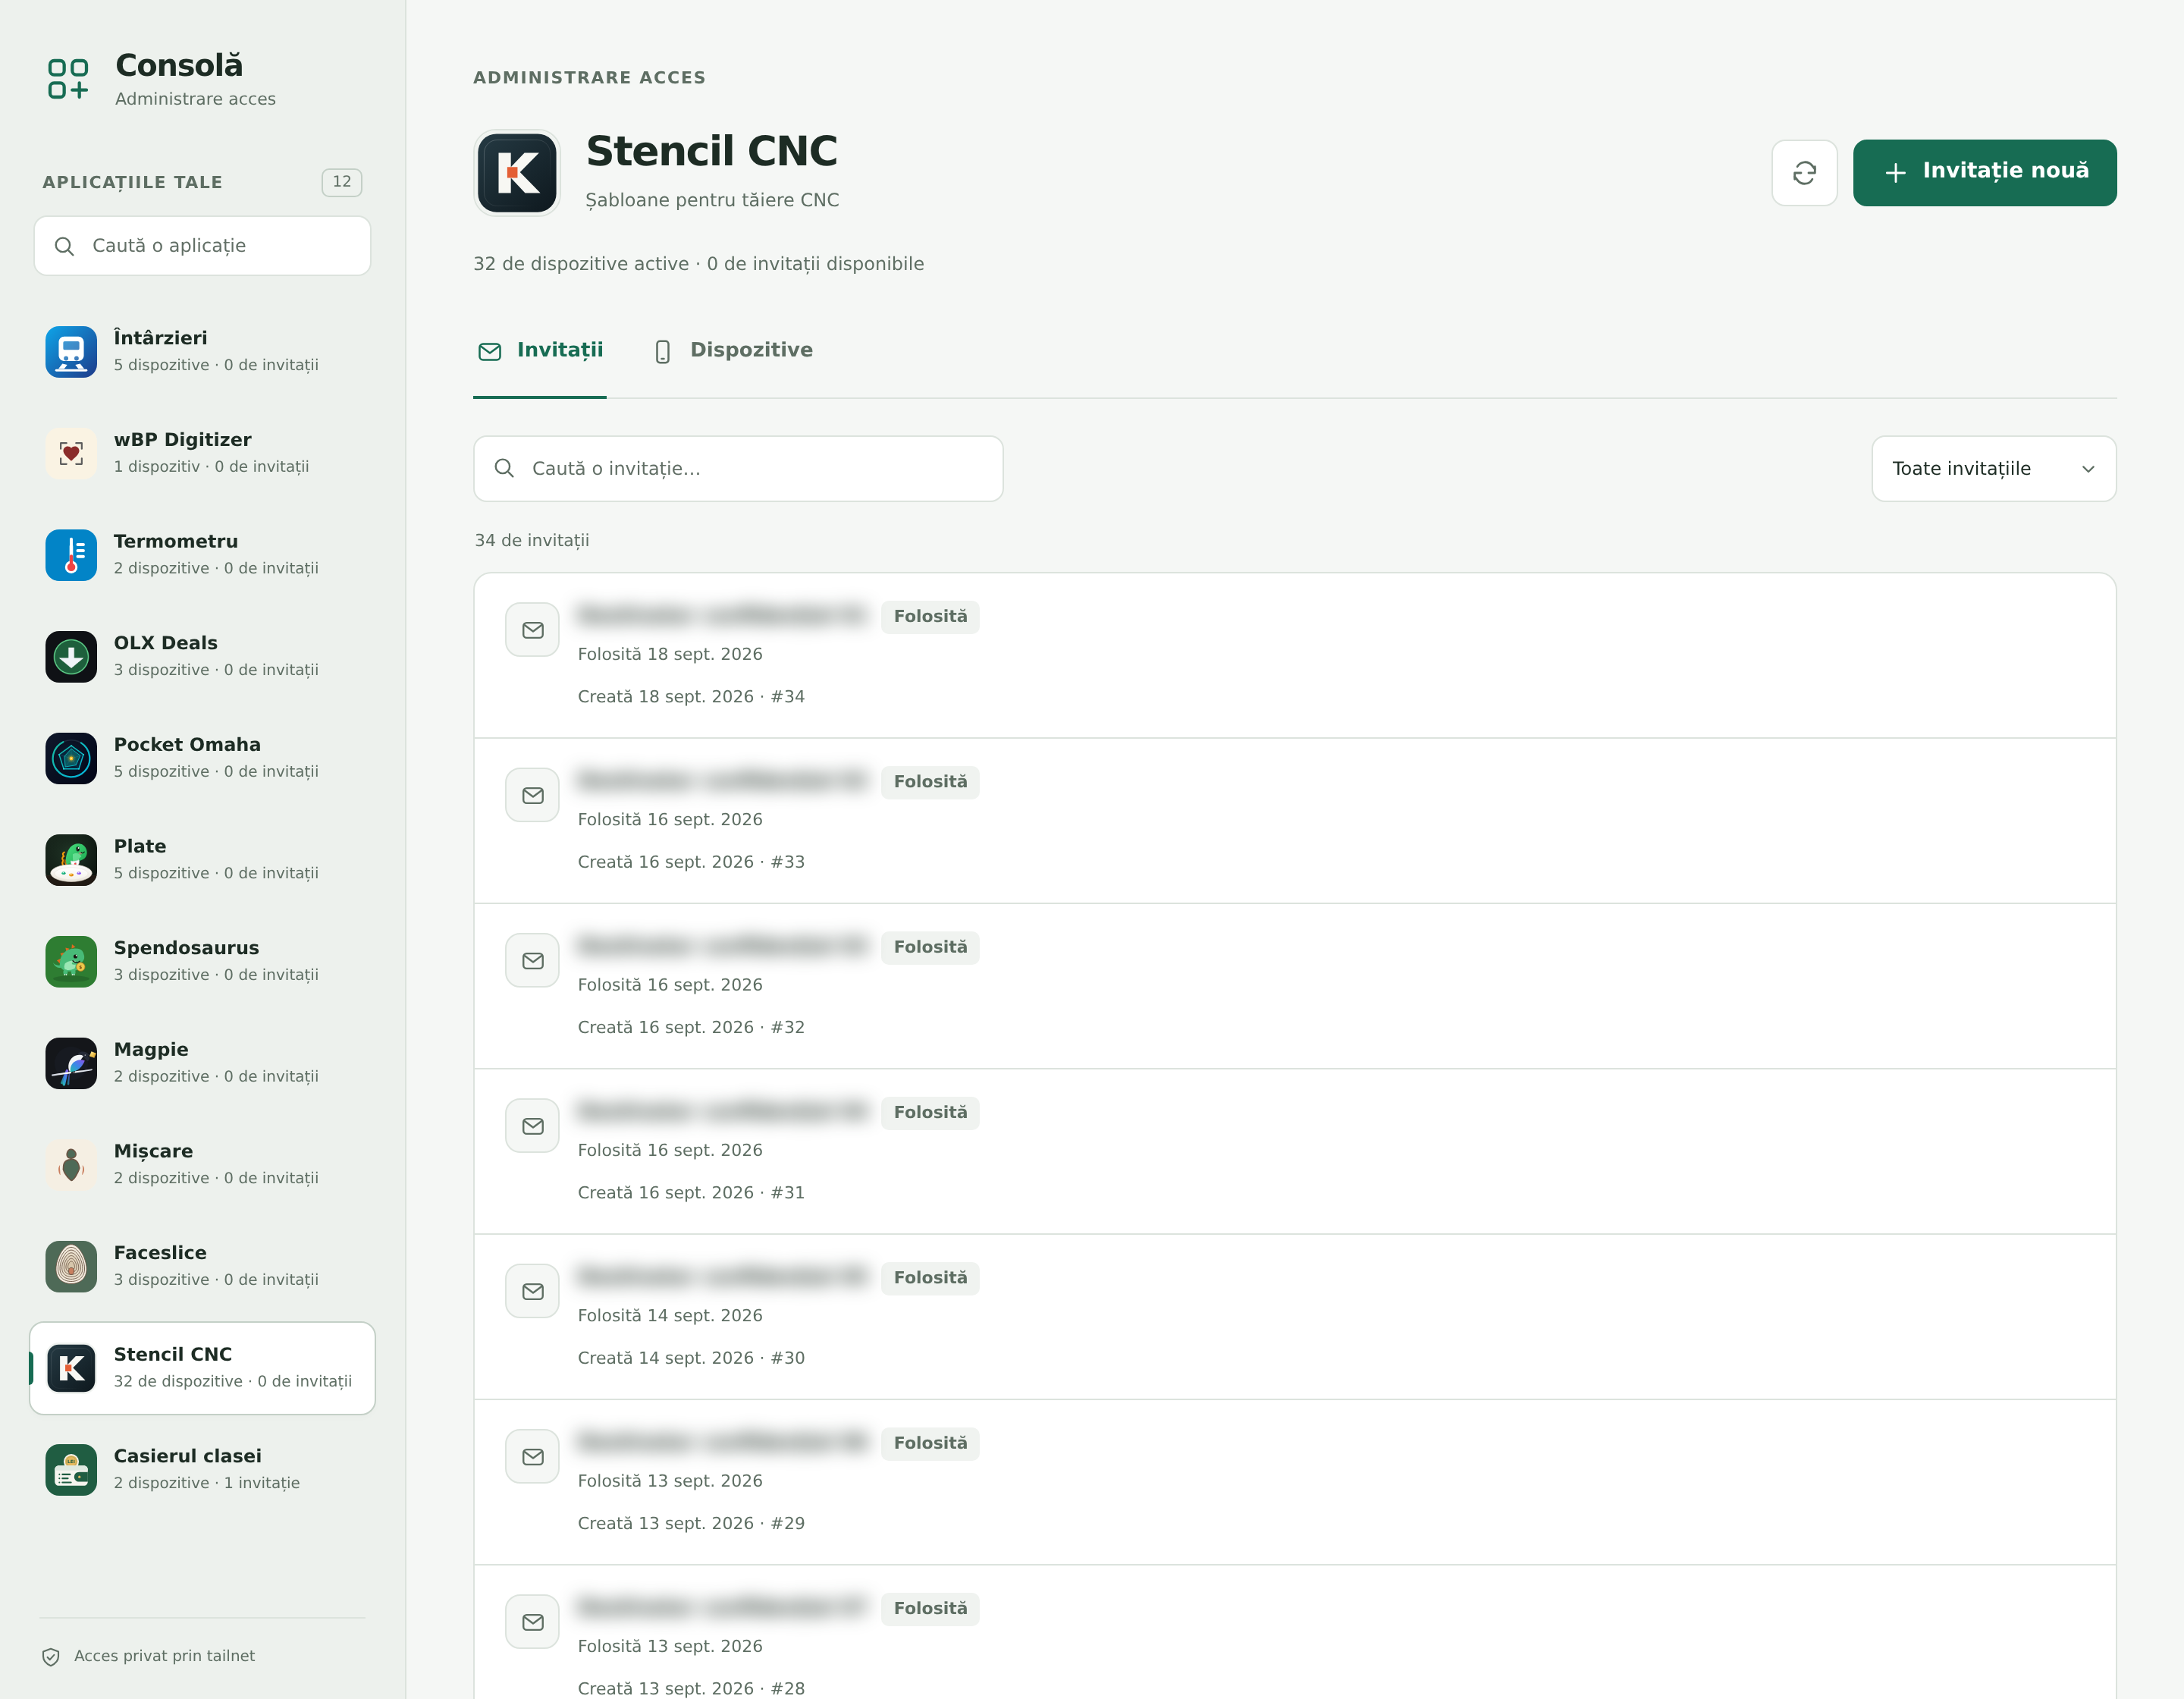Select the Spendosaurus app icon

click(x=71, y=961)
